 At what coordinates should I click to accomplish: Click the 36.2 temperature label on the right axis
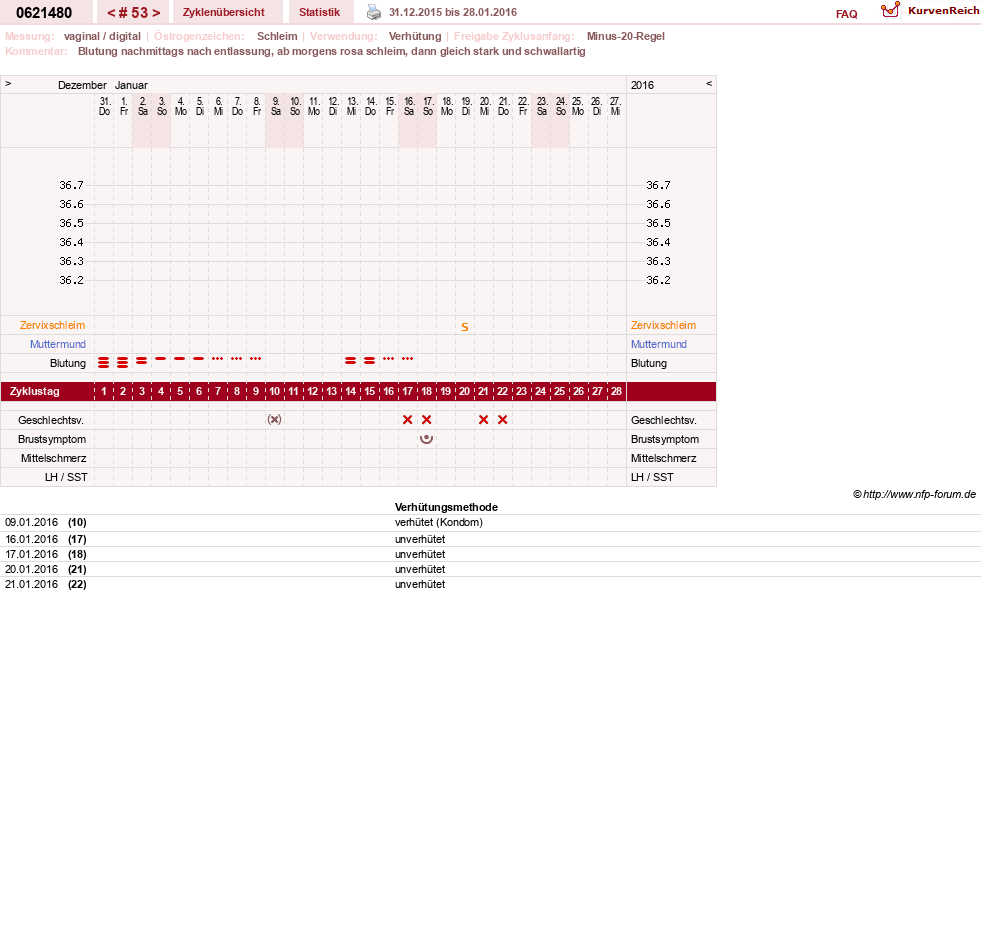(x=658, y=280)
